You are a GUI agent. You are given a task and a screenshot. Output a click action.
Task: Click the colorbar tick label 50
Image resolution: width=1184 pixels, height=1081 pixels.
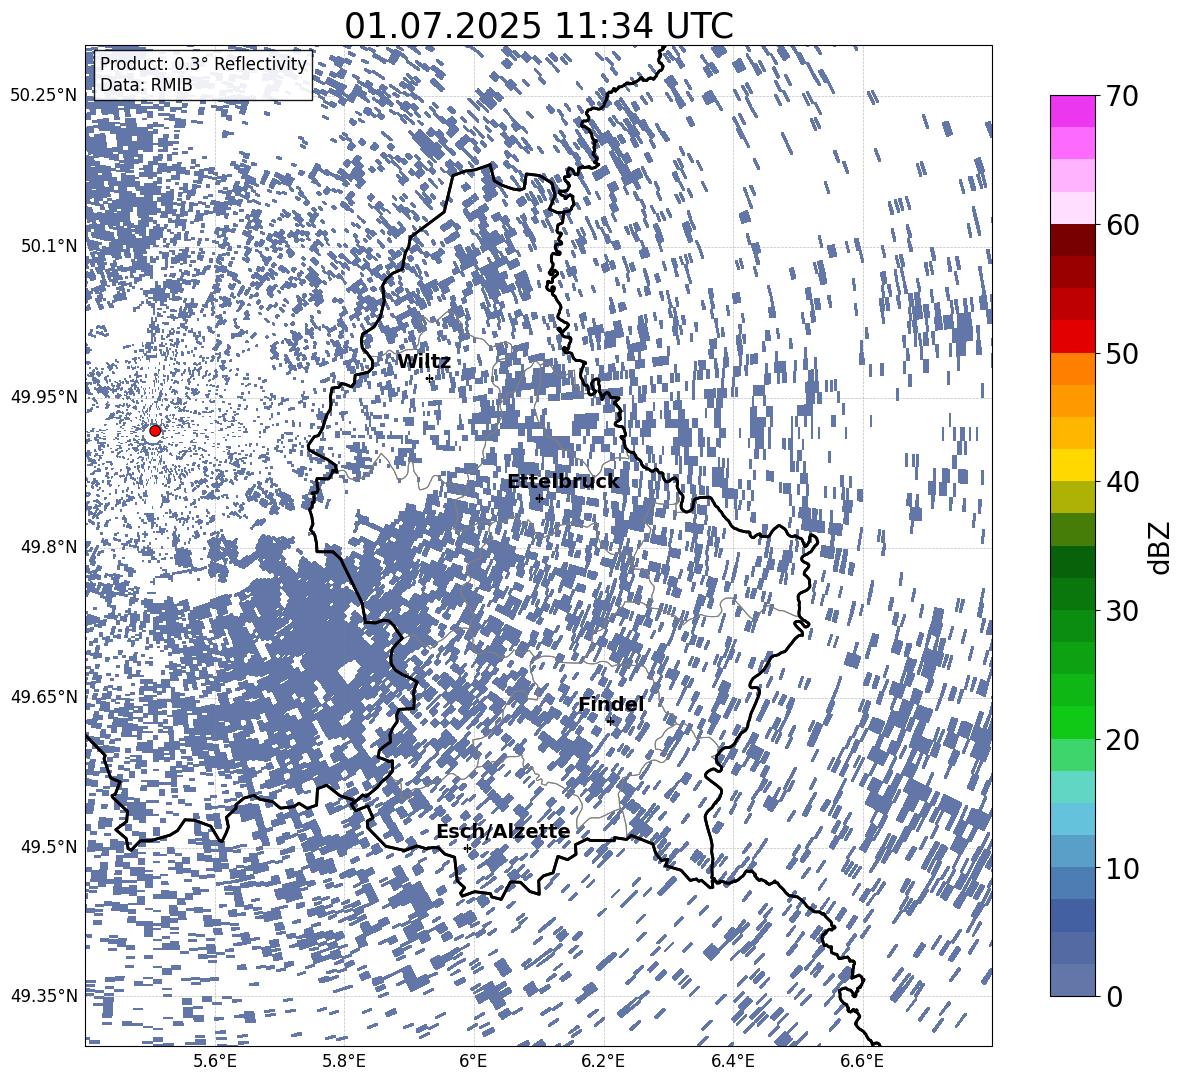[1123, 353]
